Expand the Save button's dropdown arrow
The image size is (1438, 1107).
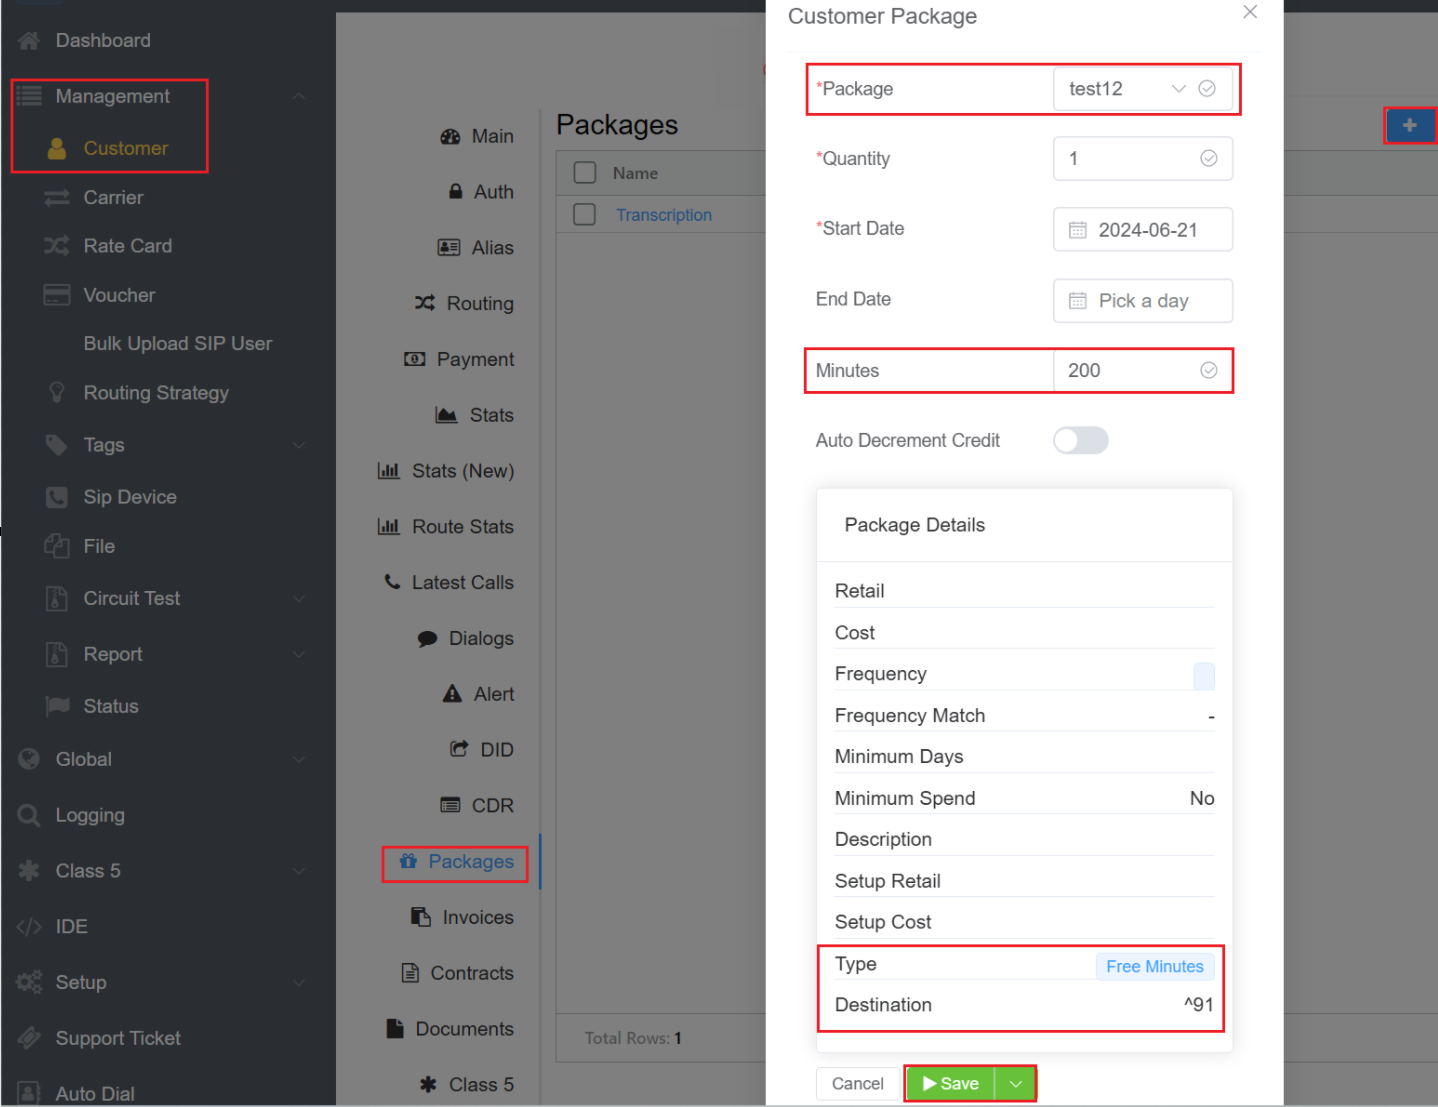pyautogui.click(x=1015, y=1084)
